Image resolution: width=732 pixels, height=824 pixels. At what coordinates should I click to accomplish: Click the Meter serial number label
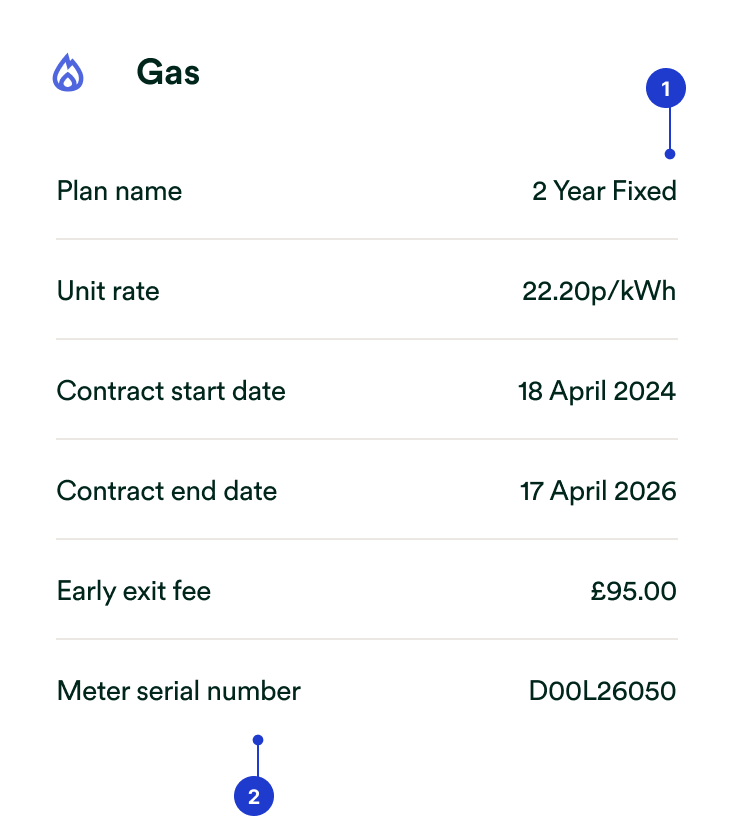[179, 691]
